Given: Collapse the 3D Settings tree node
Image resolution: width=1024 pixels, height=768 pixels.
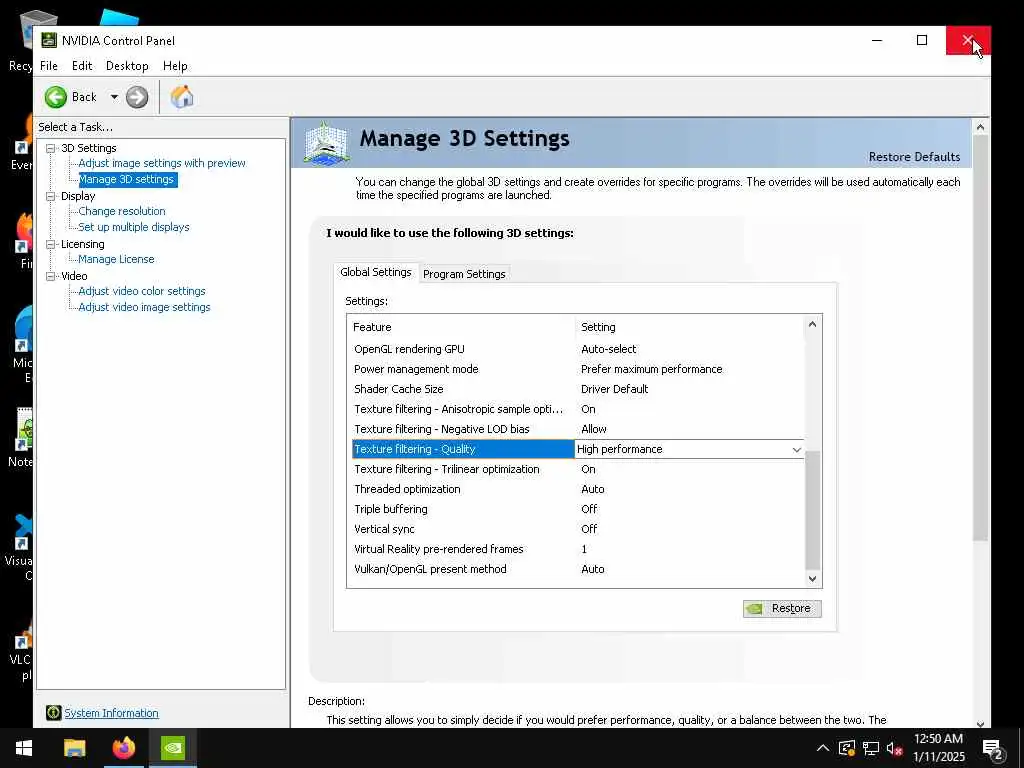Looking at the screenshot, I should [50, 148].
